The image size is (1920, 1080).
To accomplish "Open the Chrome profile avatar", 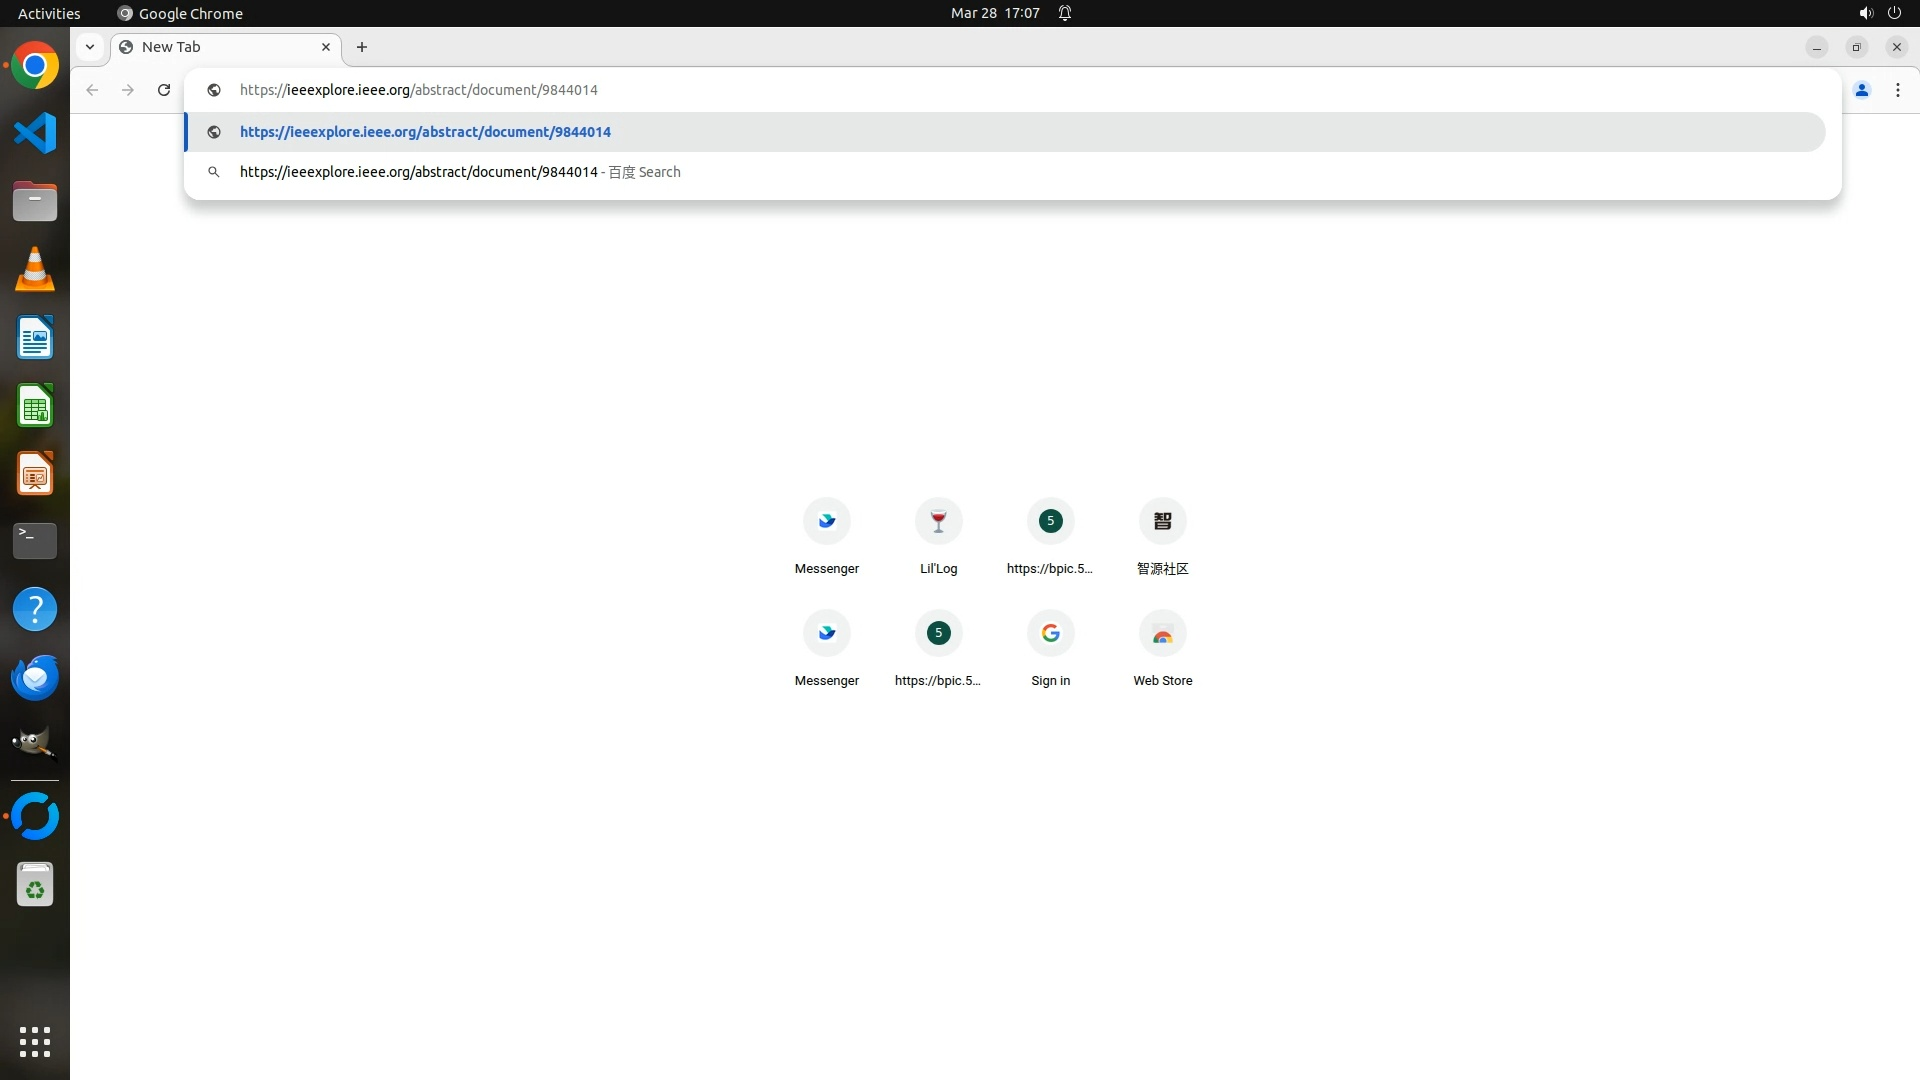I will point(1861,90).
